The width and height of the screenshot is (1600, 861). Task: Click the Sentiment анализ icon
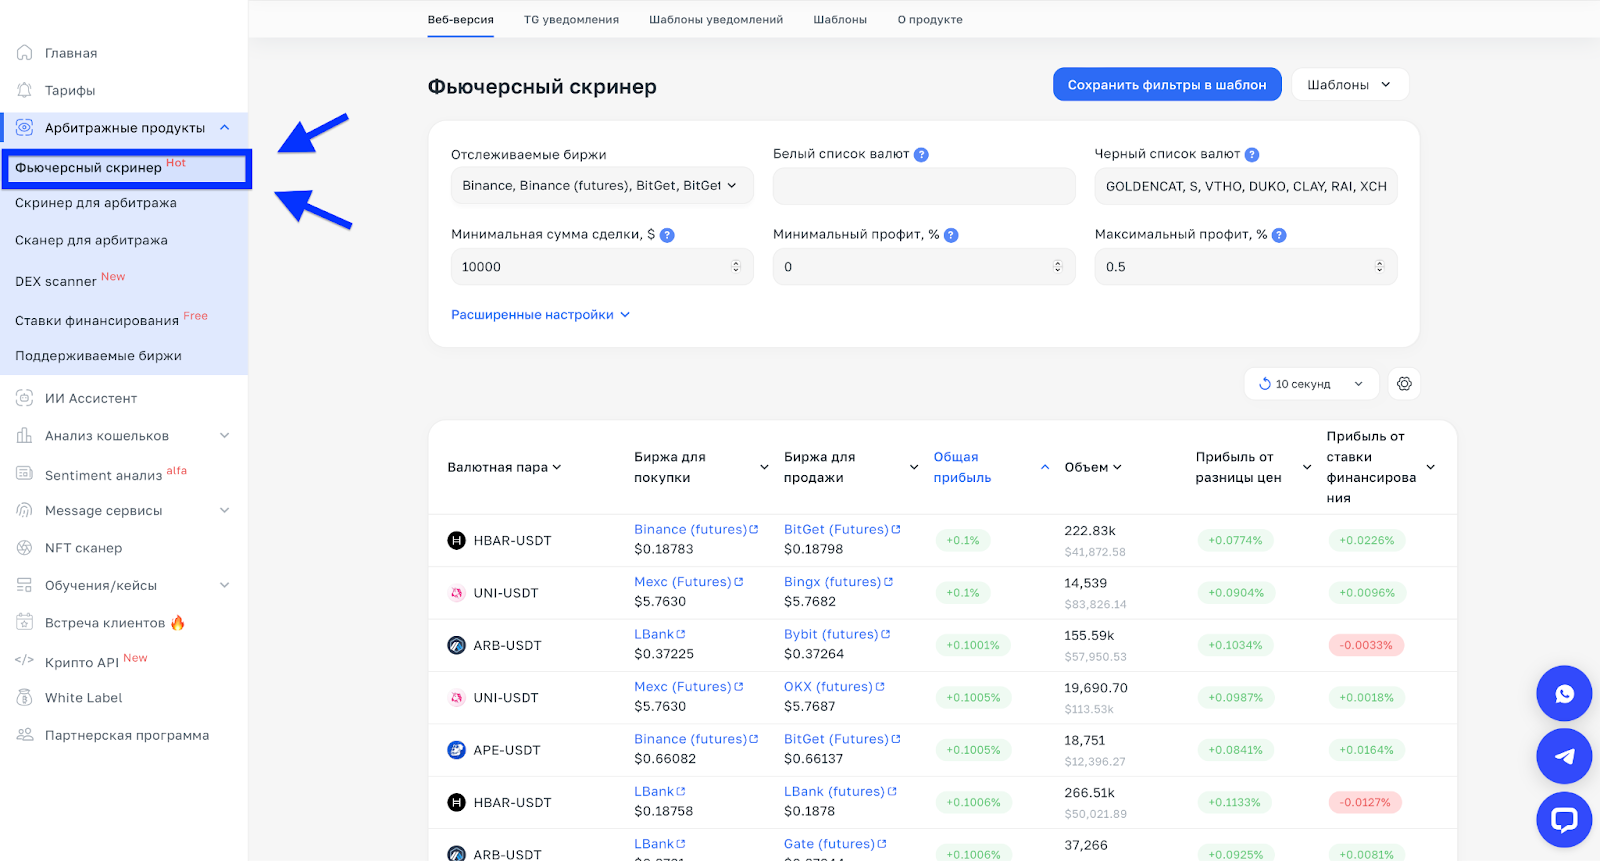click(x=24, y=473)
